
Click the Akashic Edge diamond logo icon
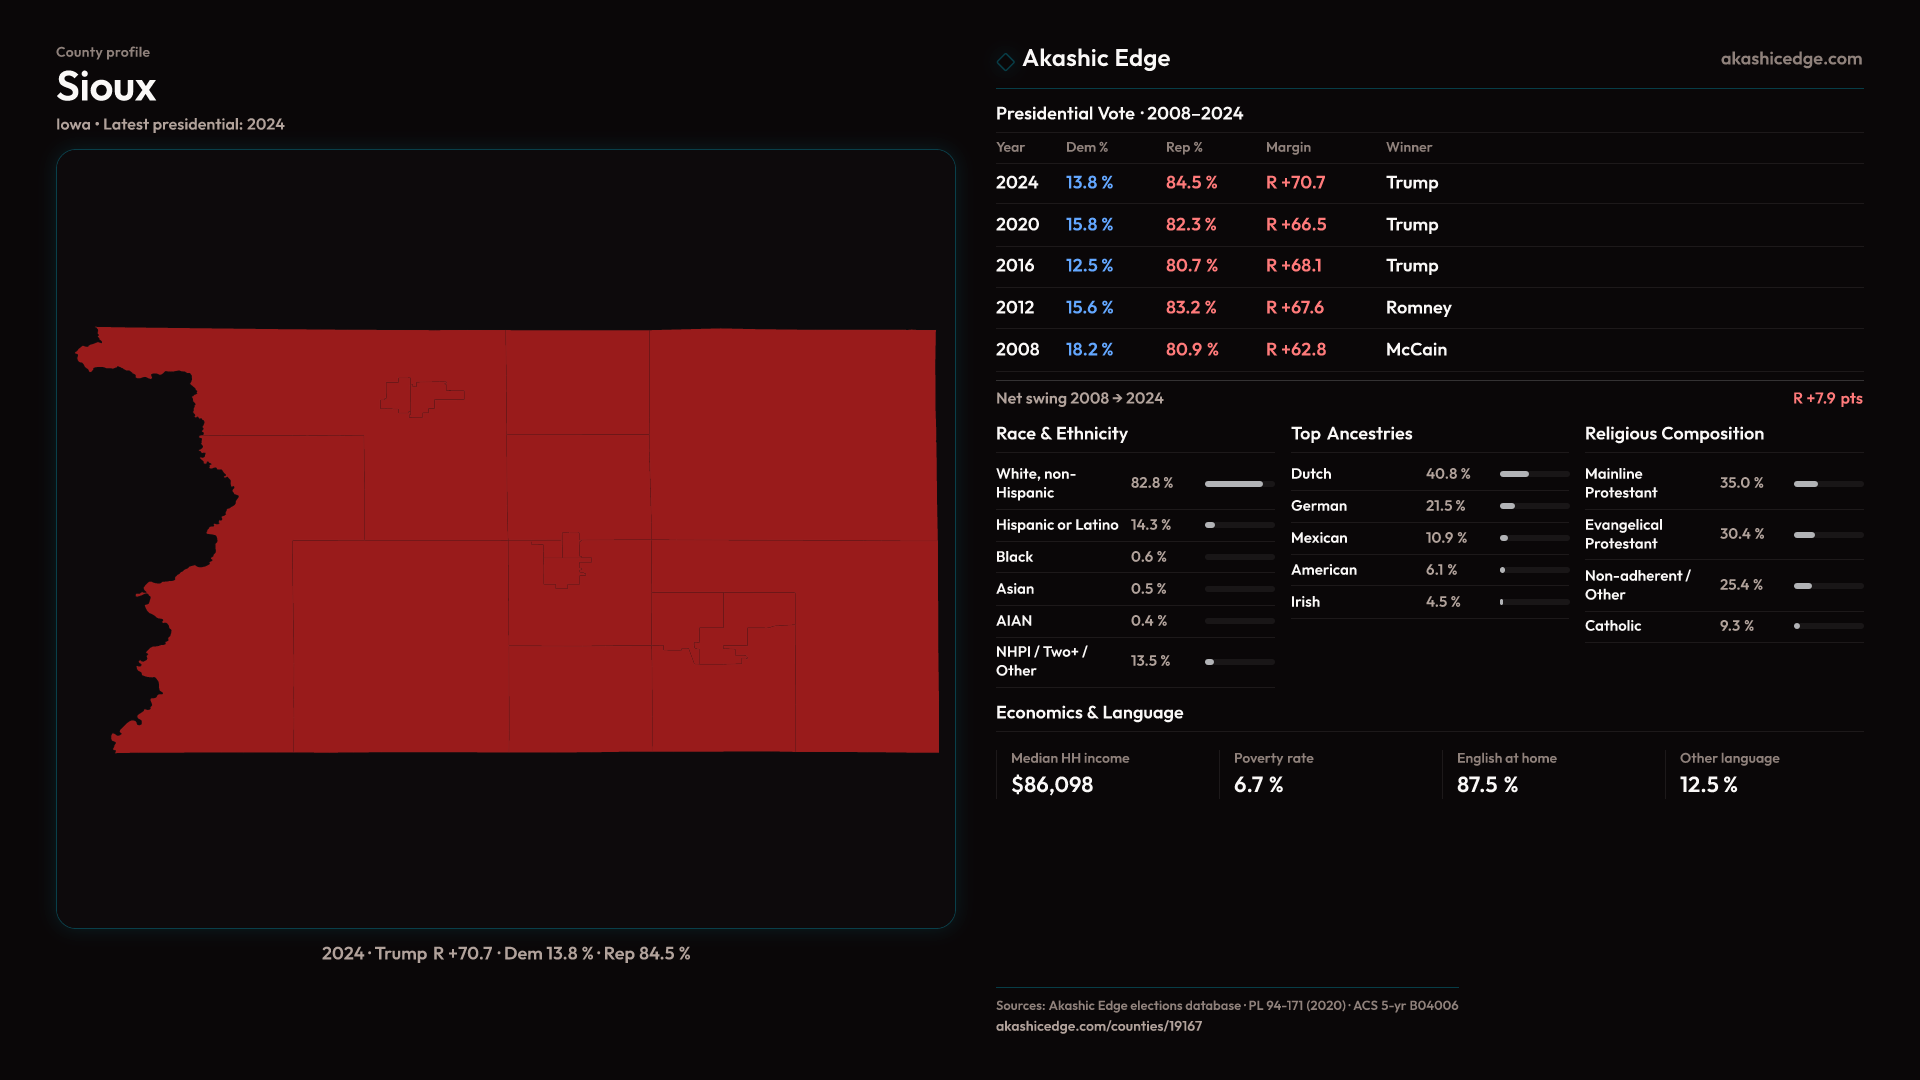(x=1005, y=61)
